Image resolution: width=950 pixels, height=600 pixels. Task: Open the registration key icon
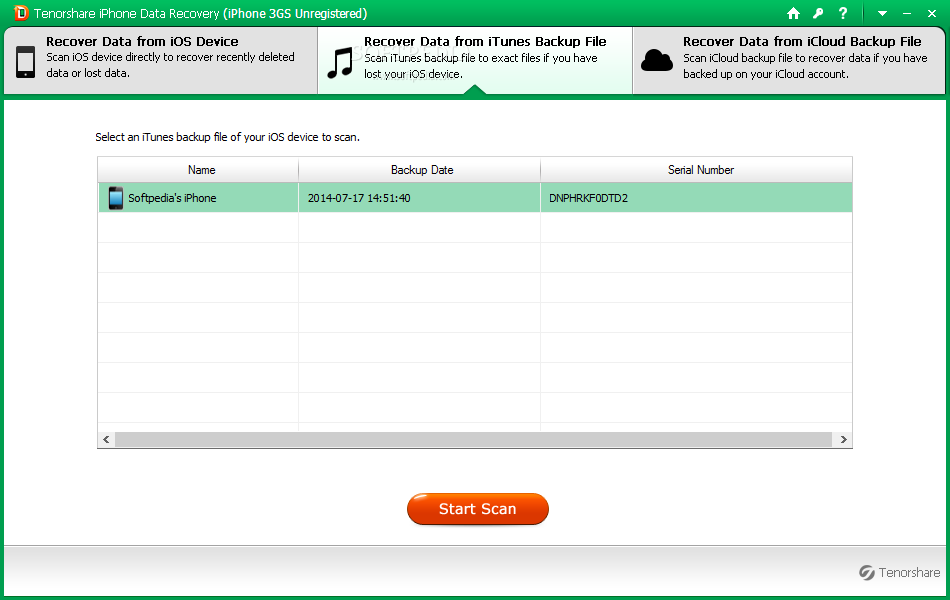(818, 13)
